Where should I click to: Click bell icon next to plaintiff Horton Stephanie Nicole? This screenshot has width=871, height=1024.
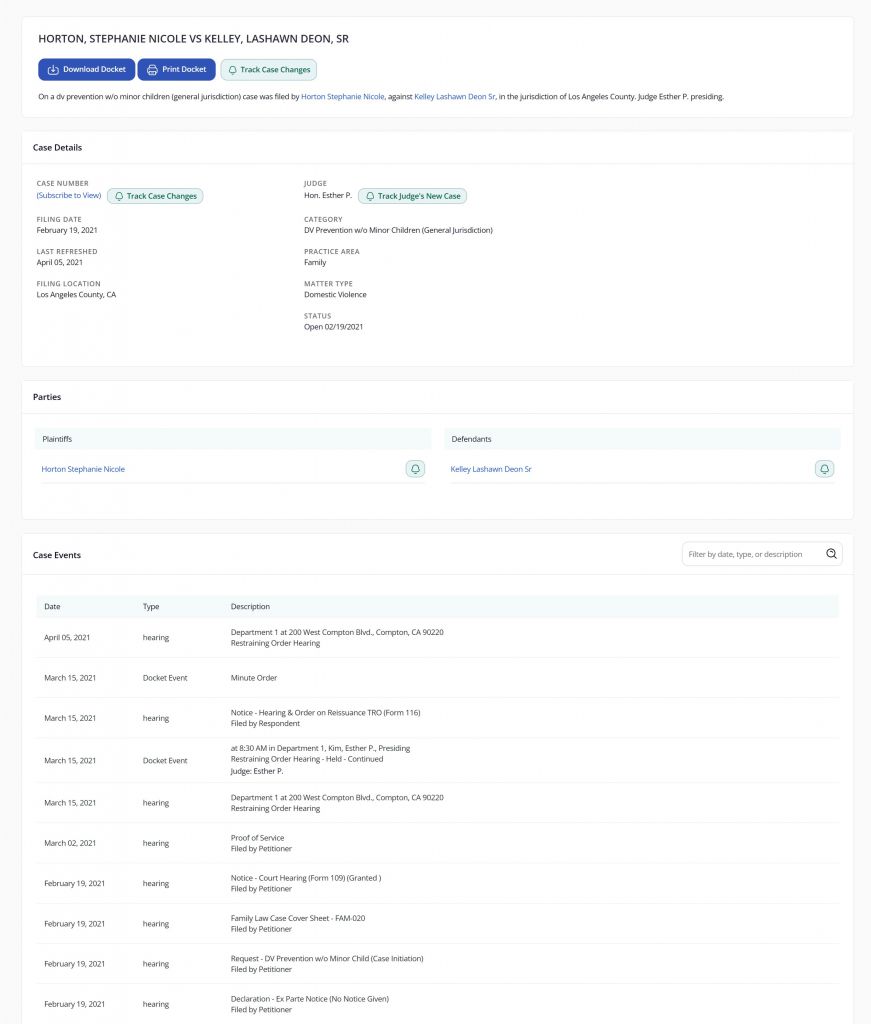(x=415, y=469)
